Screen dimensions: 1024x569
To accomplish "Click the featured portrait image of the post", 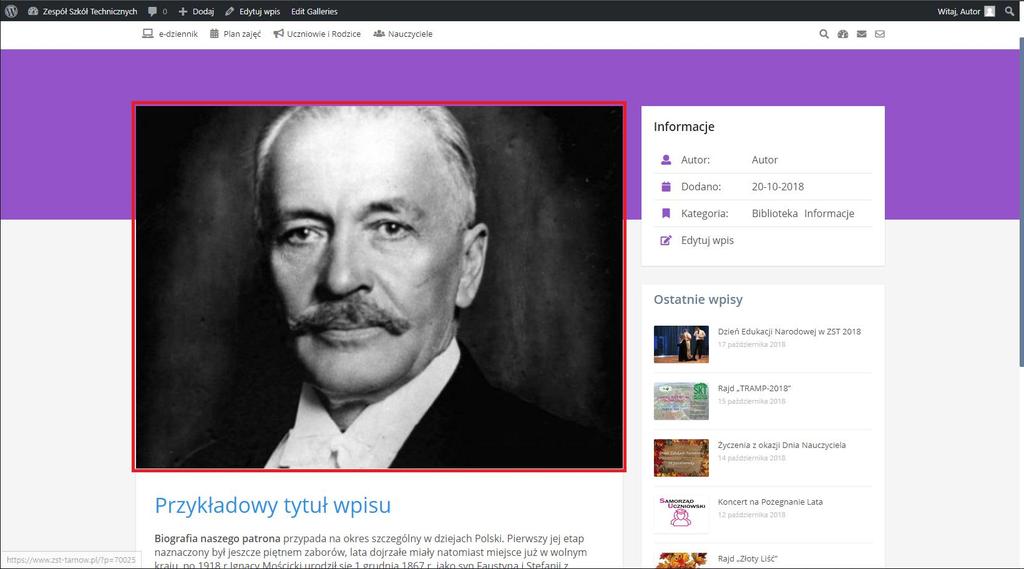I will click(379, 287).
